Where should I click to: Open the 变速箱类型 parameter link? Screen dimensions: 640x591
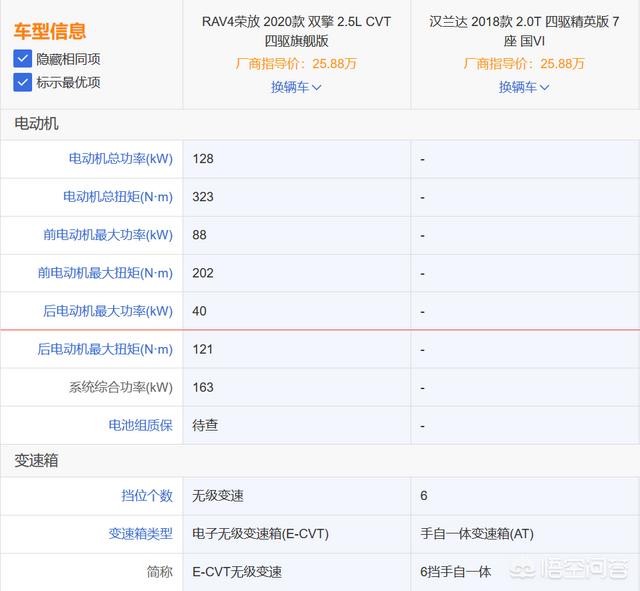(x=140, y=534)
